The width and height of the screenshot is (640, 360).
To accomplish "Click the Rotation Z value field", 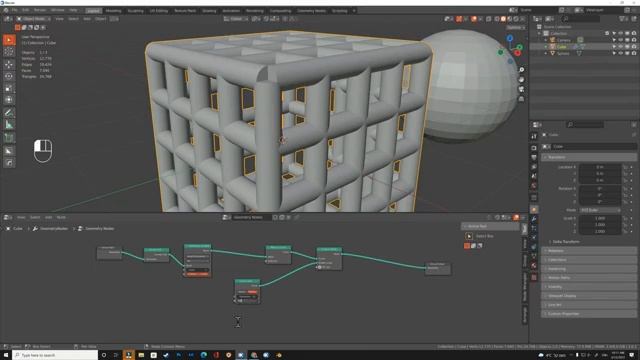I will tap(600, 202).
